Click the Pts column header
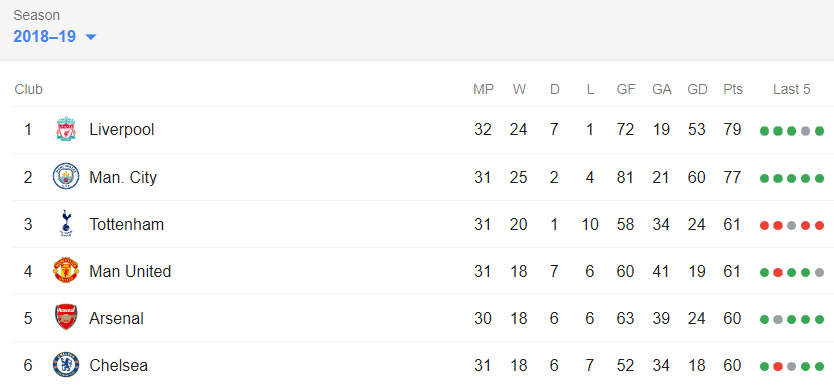This screenshot has width=834, height=385. 733,89
